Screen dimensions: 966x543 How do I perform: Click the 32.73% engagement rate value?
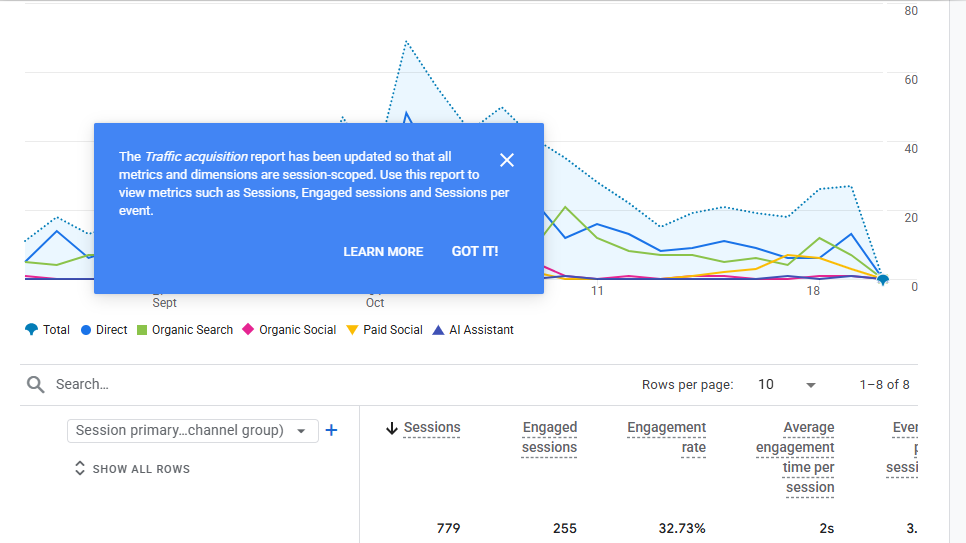(x=682, y=528)
